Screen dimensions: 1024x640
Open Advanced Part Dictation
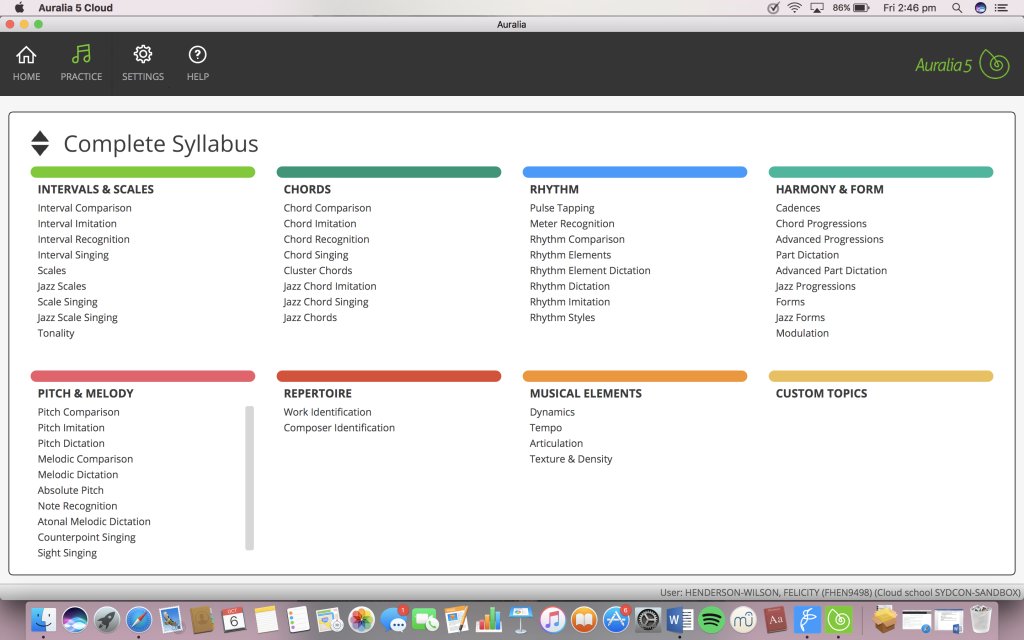click(x=831, y=270)
